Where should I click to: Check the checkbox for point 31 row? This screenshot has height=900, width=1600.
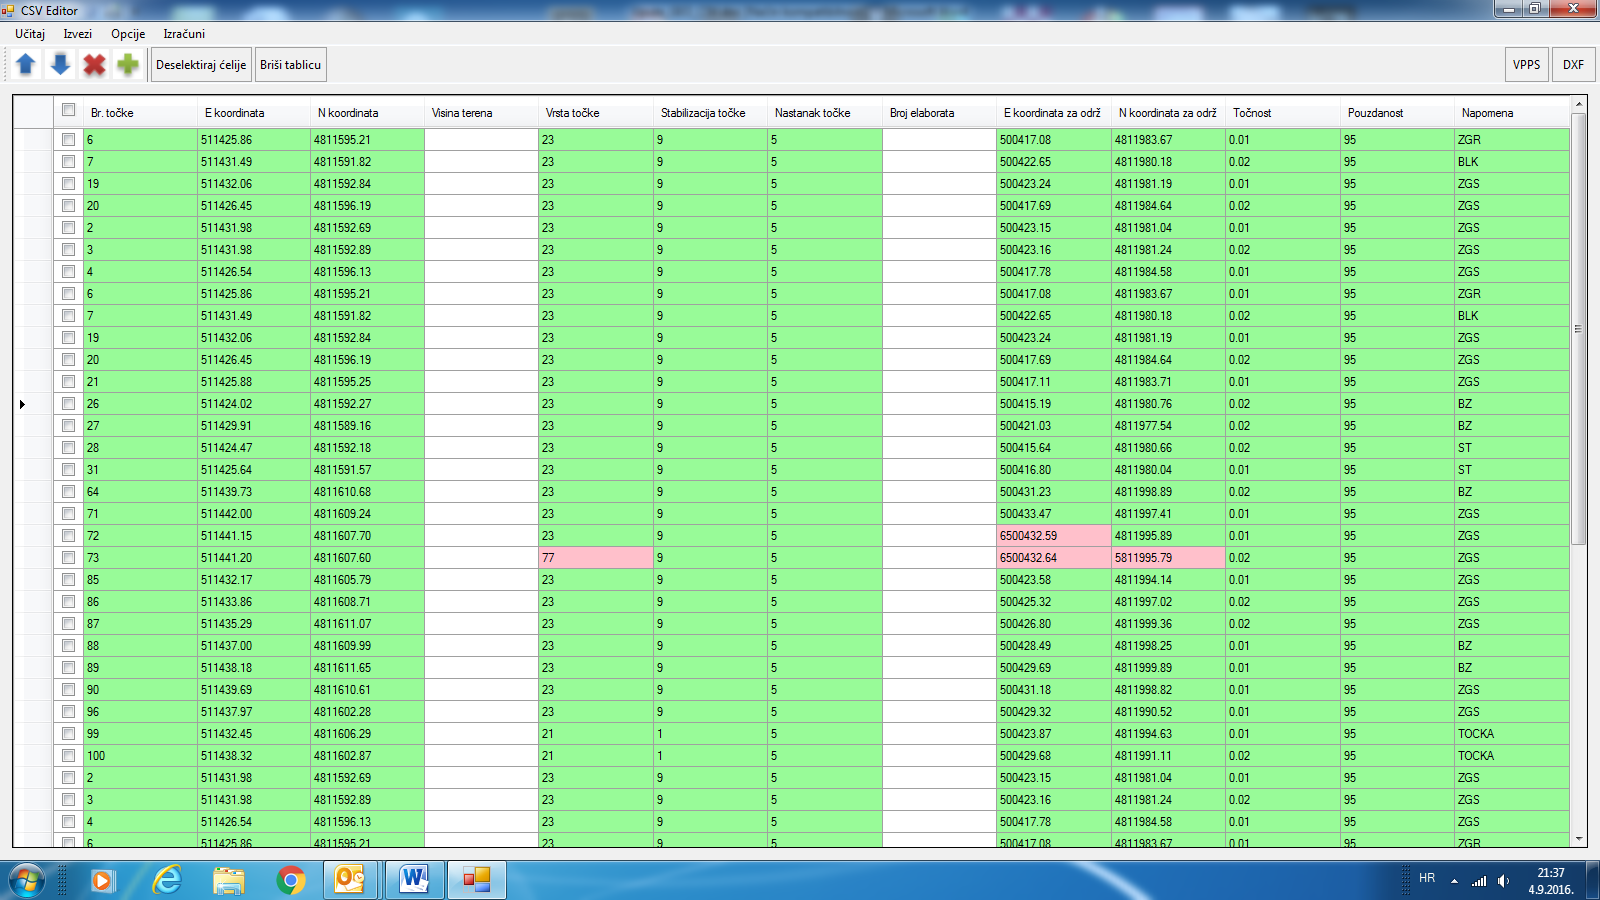pos(69,469)
